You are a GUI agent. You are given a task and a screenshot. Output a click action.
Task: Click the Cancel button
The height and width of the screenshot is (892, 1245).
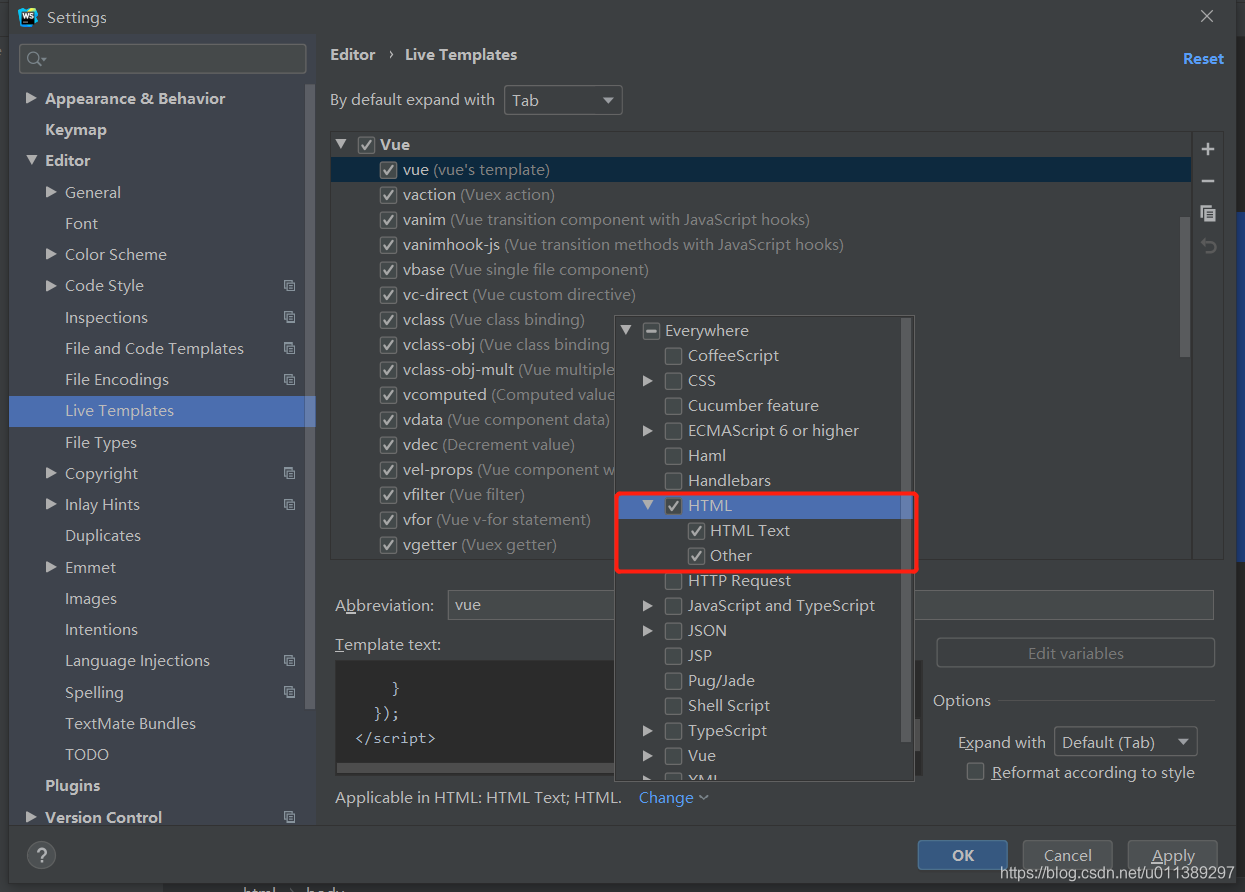1068,855
